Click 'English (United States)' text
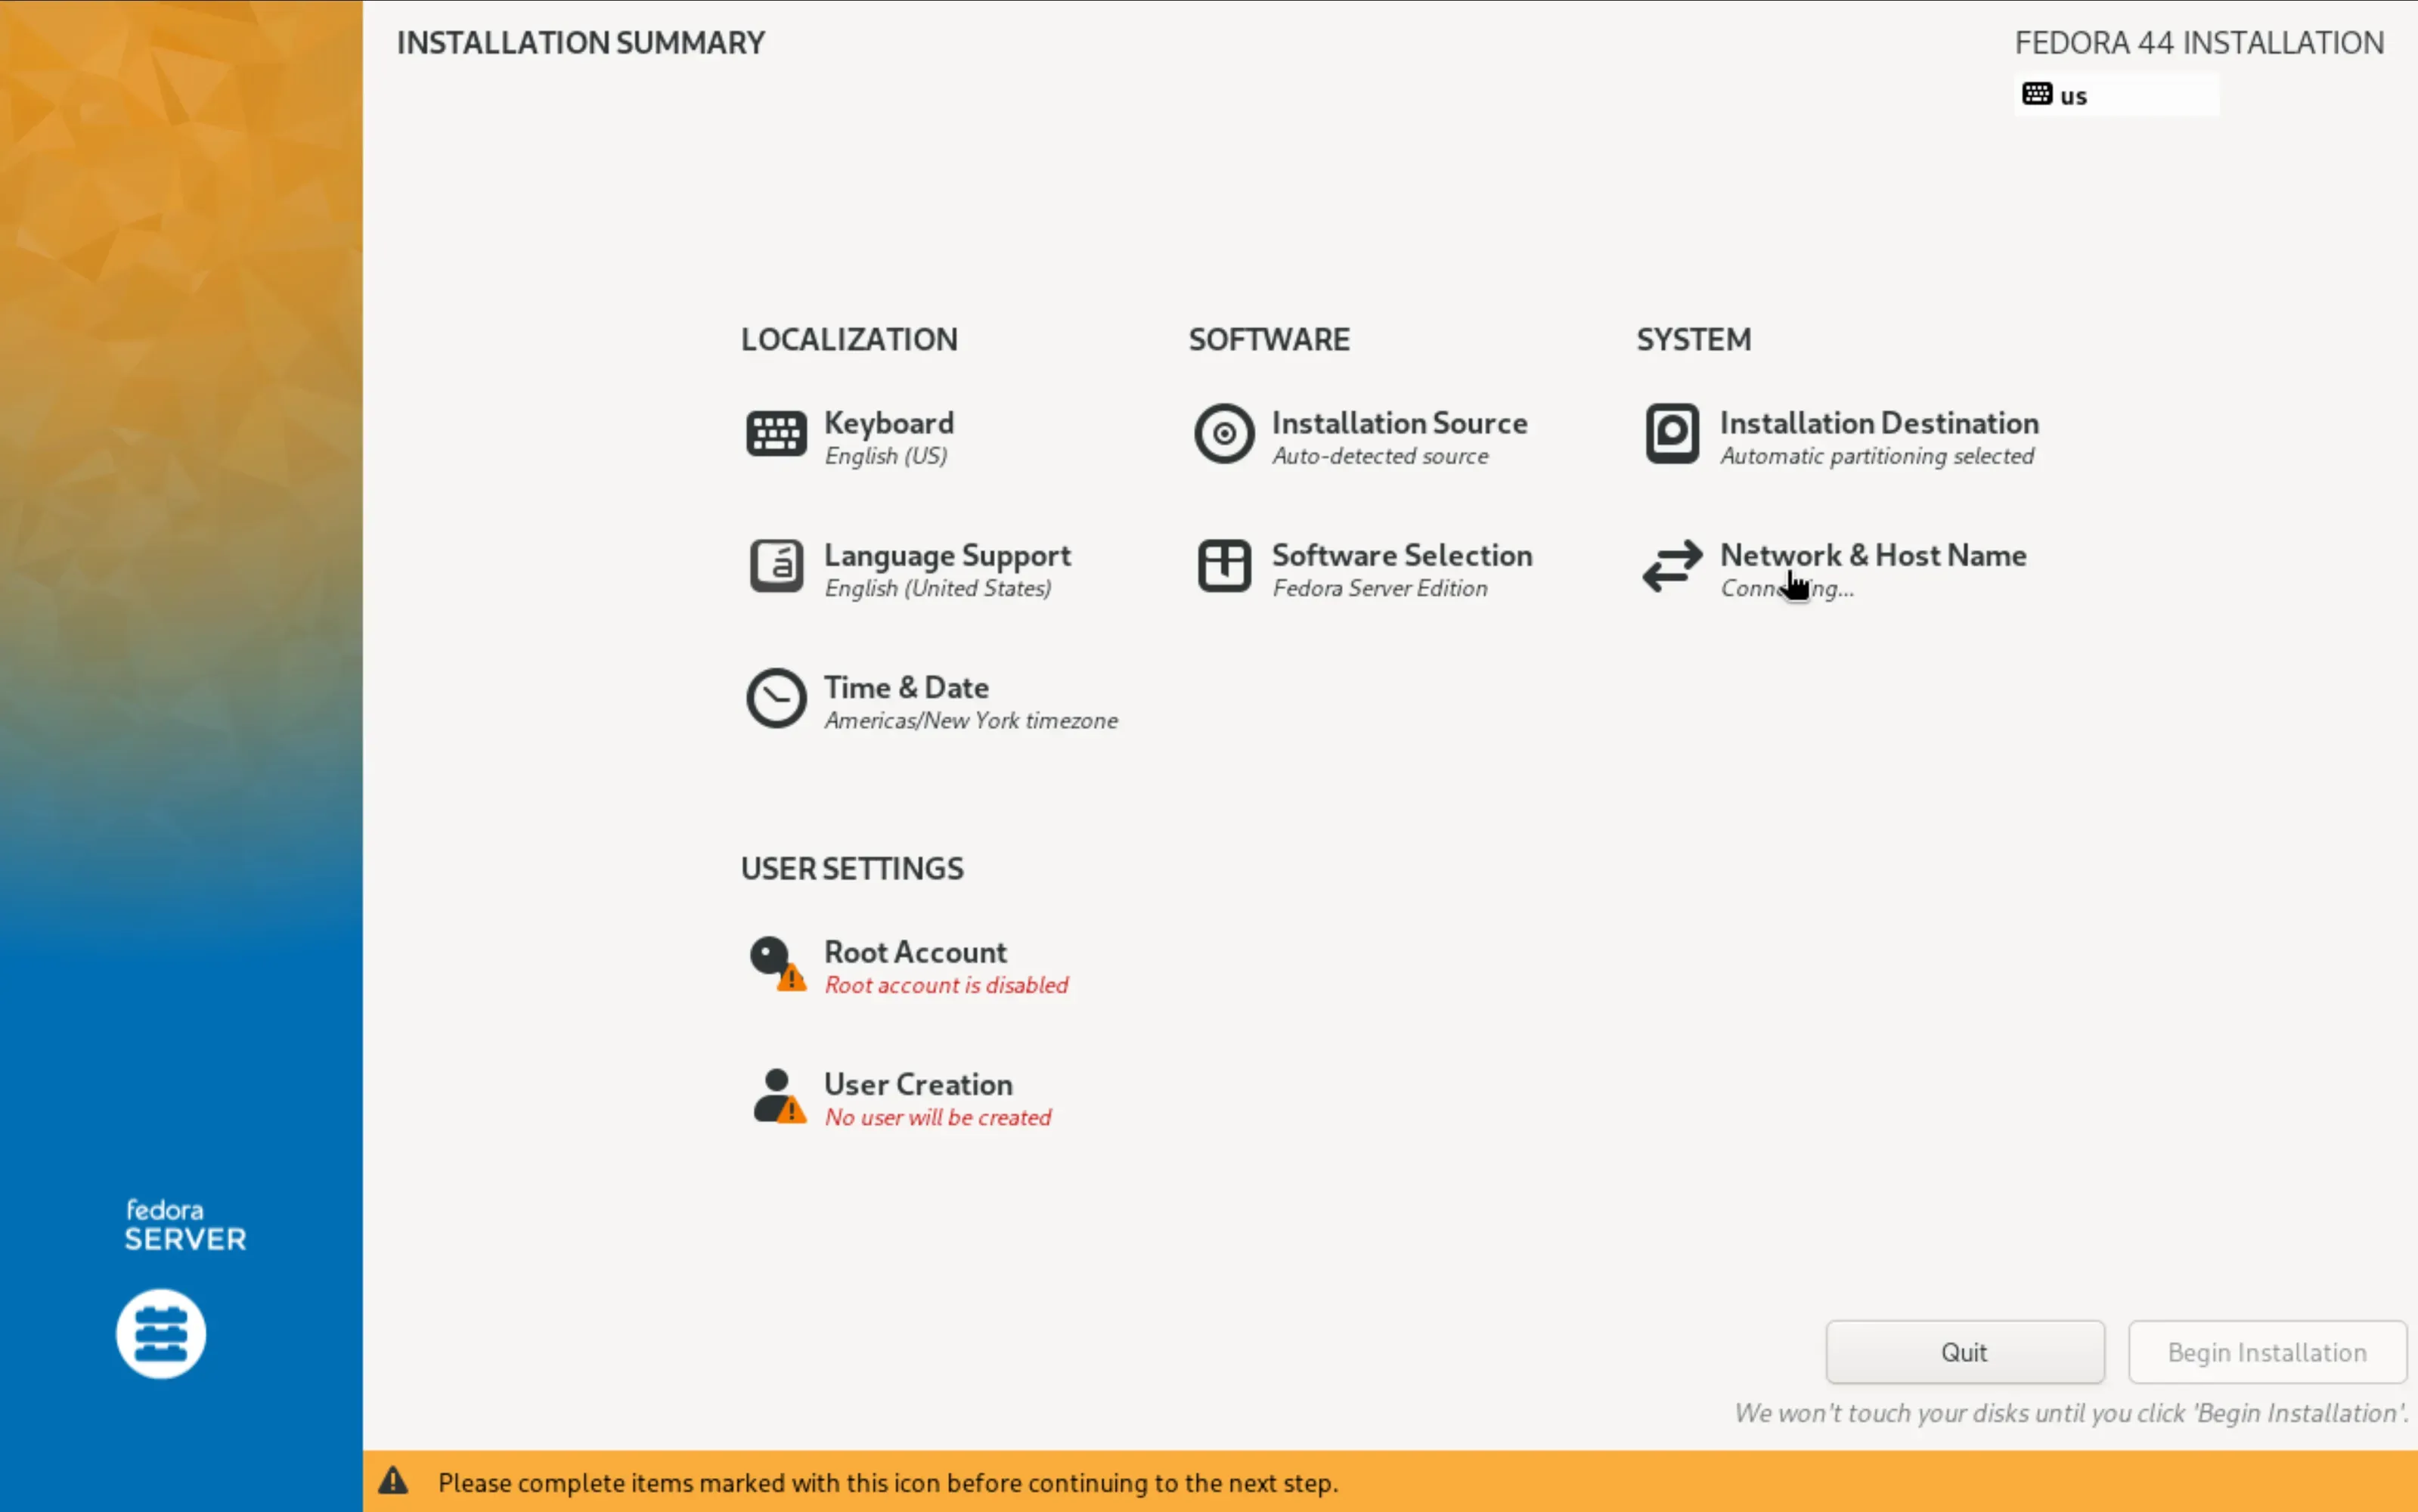 [x=938, y=588]
